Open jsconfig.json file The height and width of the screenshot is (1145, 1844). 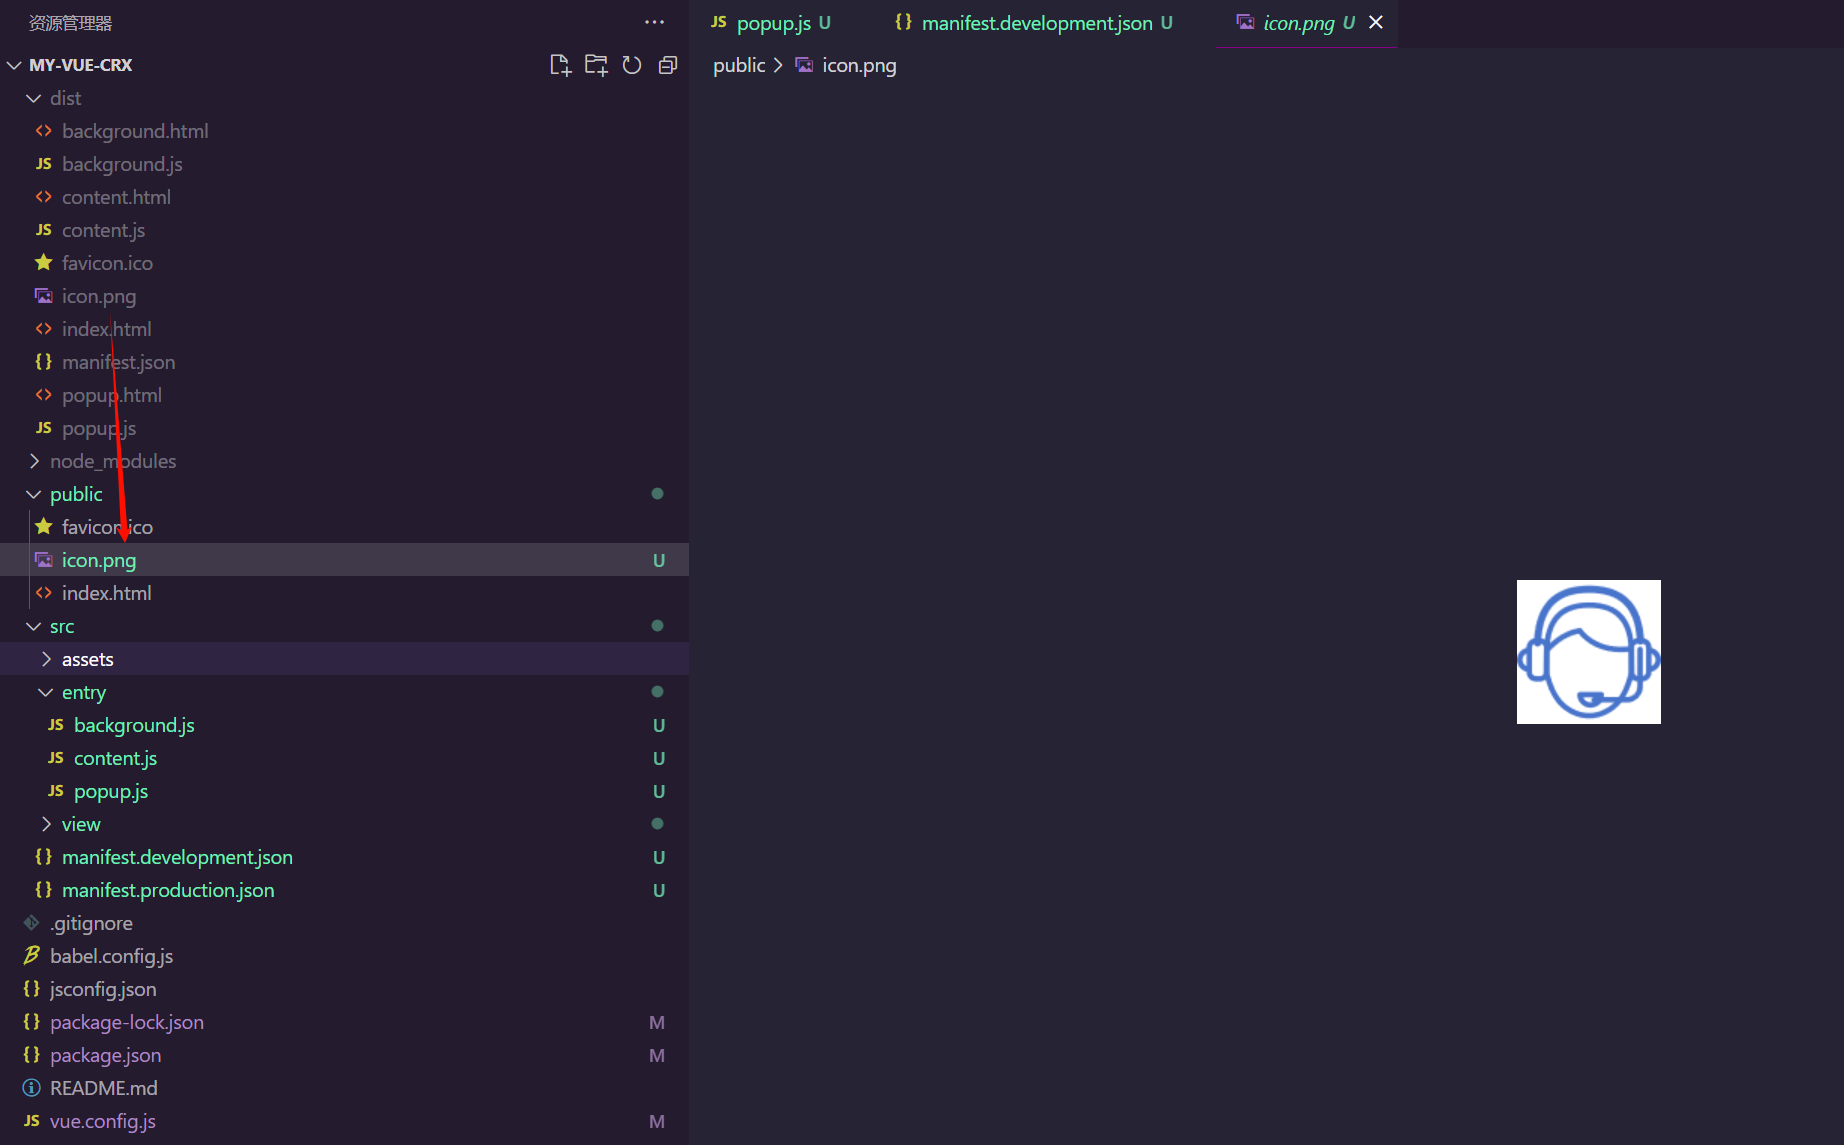103,989
